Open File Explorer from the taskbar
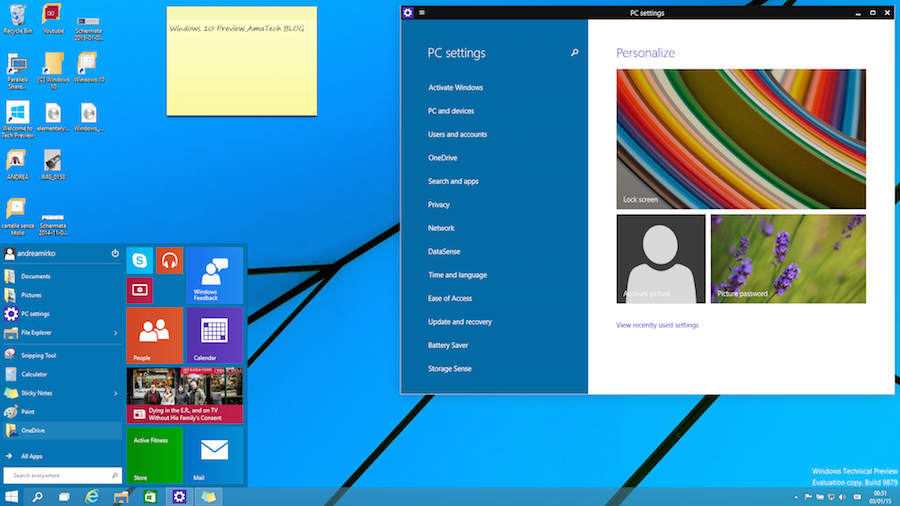900x506 pixels. point(121,497)
